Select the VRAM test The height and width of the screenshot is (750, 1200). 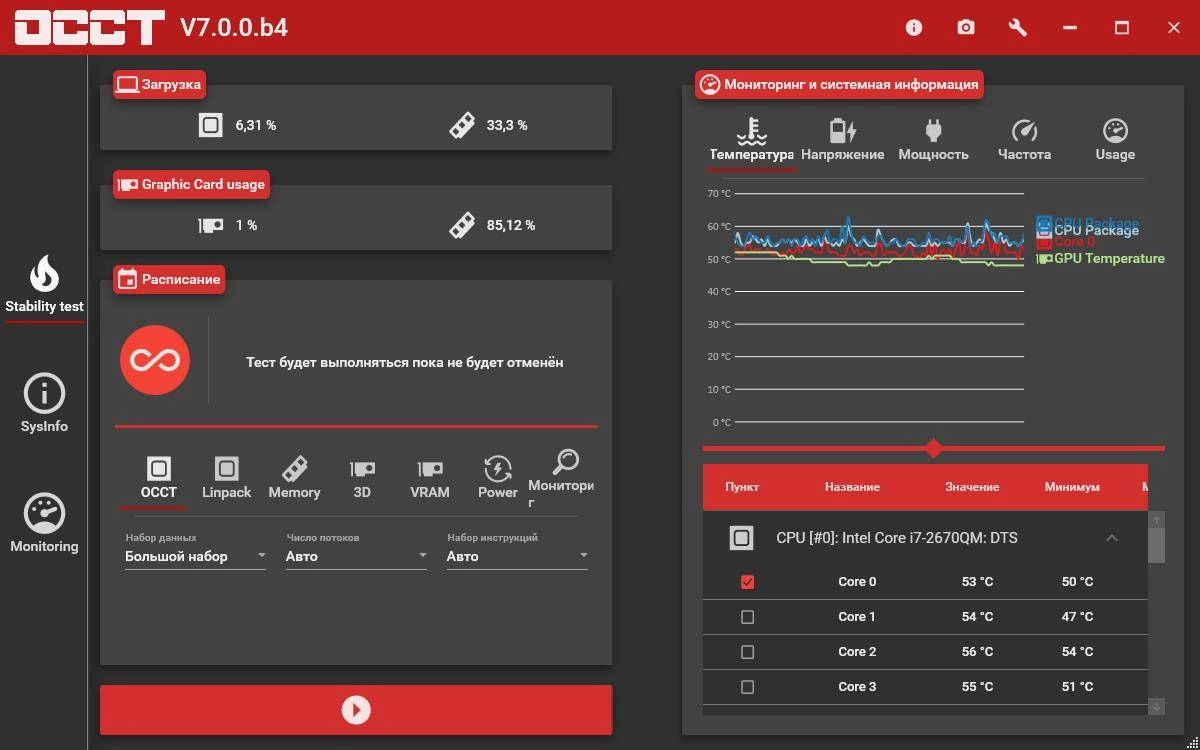click(x=430, y=478)
